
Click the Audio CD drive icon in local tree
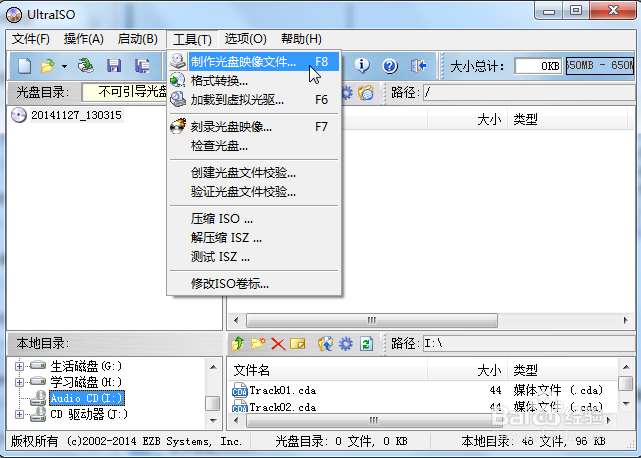(x=38, y=398)
